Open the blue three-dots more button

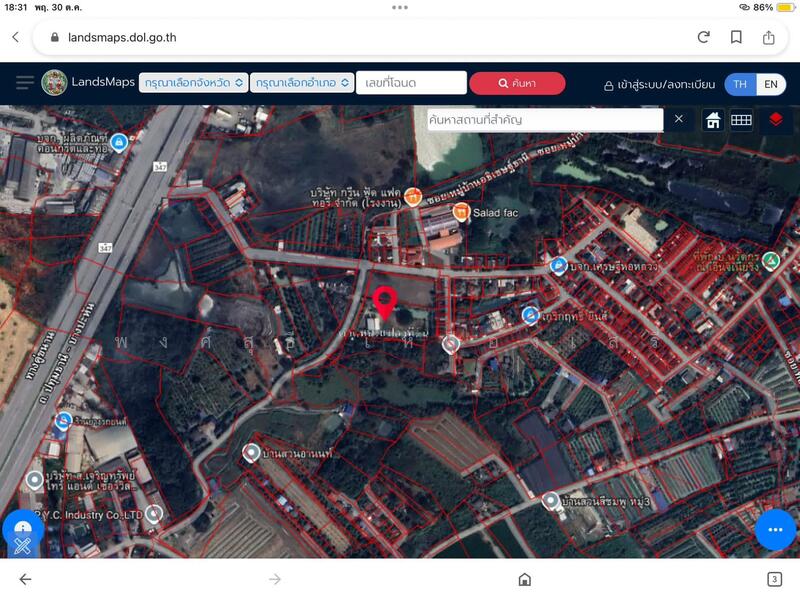point(774,529)
